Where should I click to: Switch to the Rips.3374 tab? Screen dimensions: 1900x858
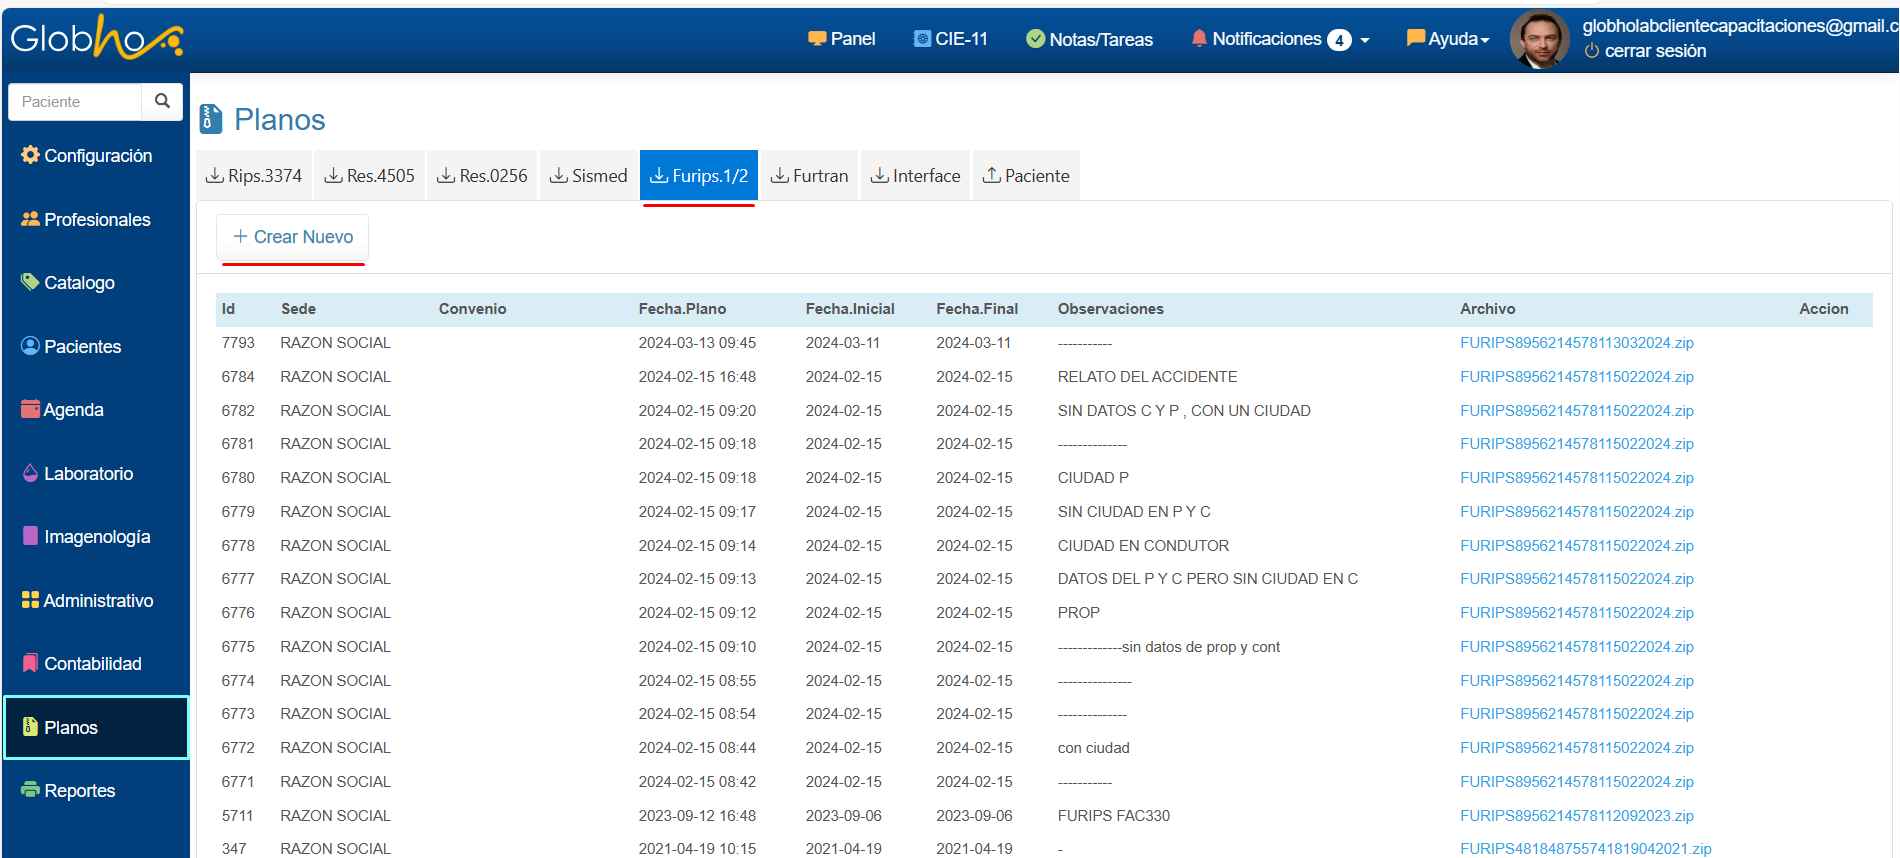coord(254,176)
